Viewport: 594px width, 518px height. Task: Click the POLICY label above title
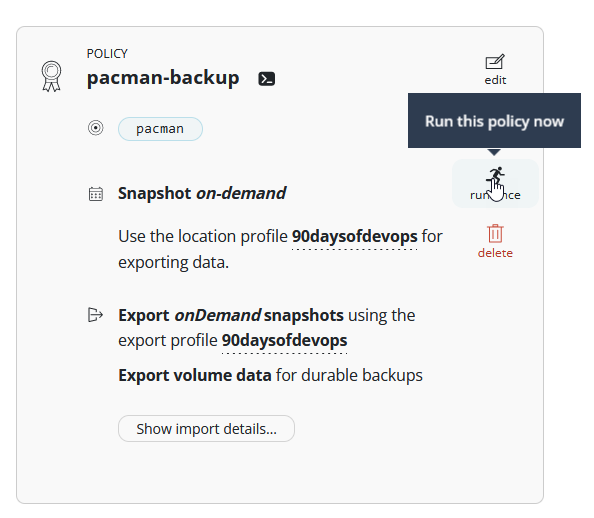click(107, 54)
